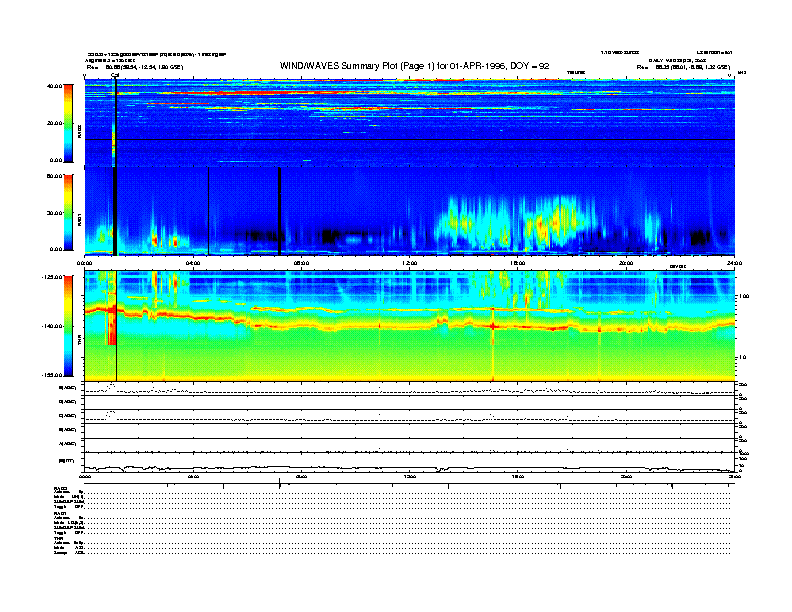Click the RAD1 color scale bar
This screenshot has height=612, width=792.
click(x=68, y=213)
